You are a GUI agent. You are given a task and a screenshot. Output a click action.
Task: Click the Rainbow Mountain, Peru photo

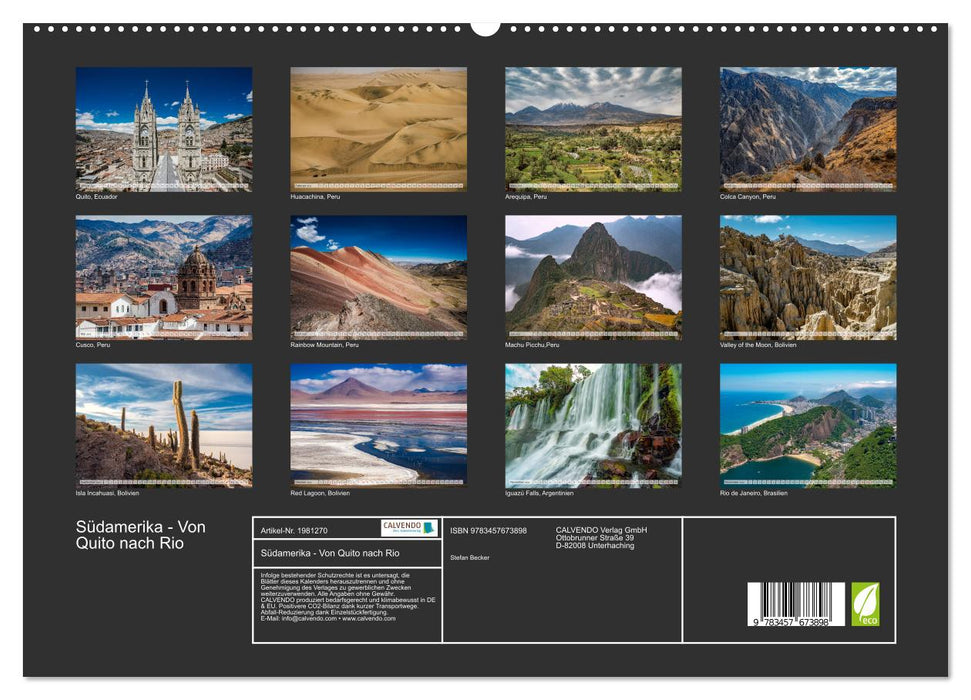coord(378,277)
